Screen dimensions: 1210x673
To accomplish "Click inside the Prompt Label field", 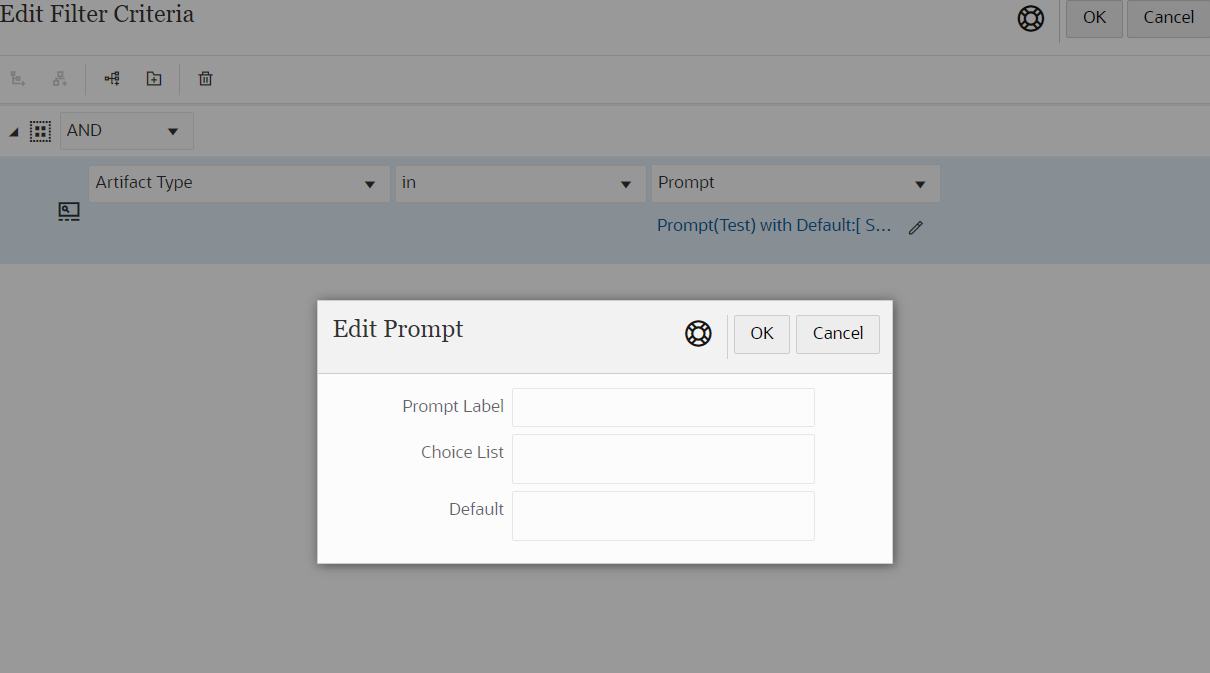I will (x=663, y=407).
